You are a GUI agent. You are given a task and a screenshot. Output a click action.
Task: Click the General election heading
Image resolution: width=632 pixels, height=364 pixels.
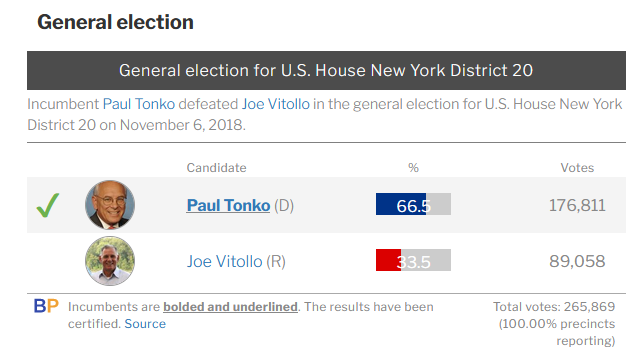(115, 22)
